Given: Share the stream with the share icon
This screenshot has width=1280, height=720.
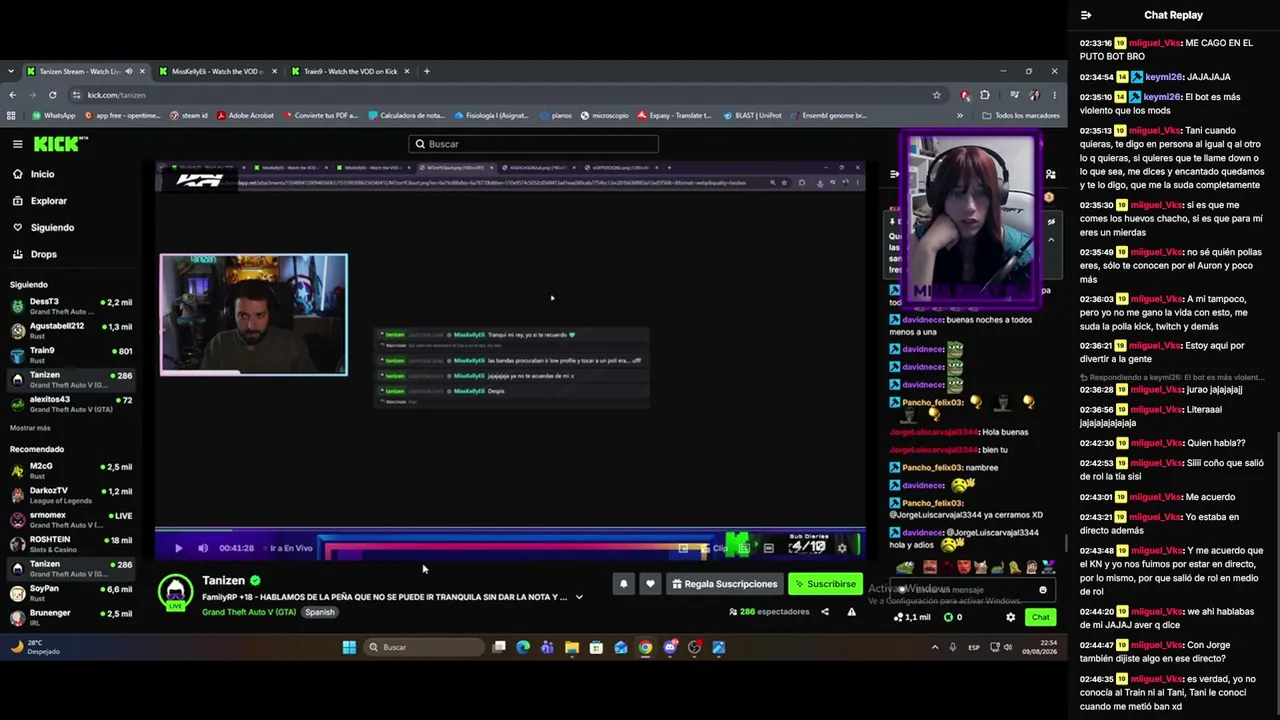Looking at the screenshot, I should (825, 612).
